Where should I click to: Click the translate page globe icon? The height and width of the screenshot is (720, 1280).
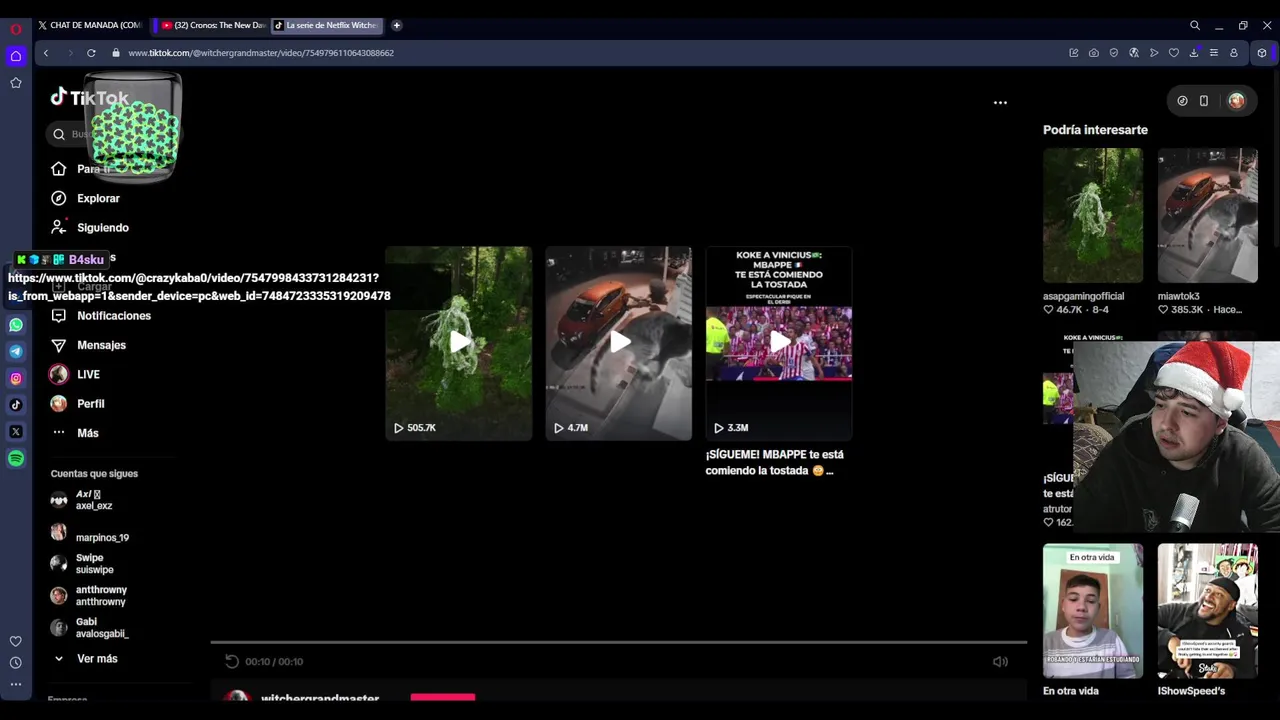pyautogui.click(x=1134, y=53)
